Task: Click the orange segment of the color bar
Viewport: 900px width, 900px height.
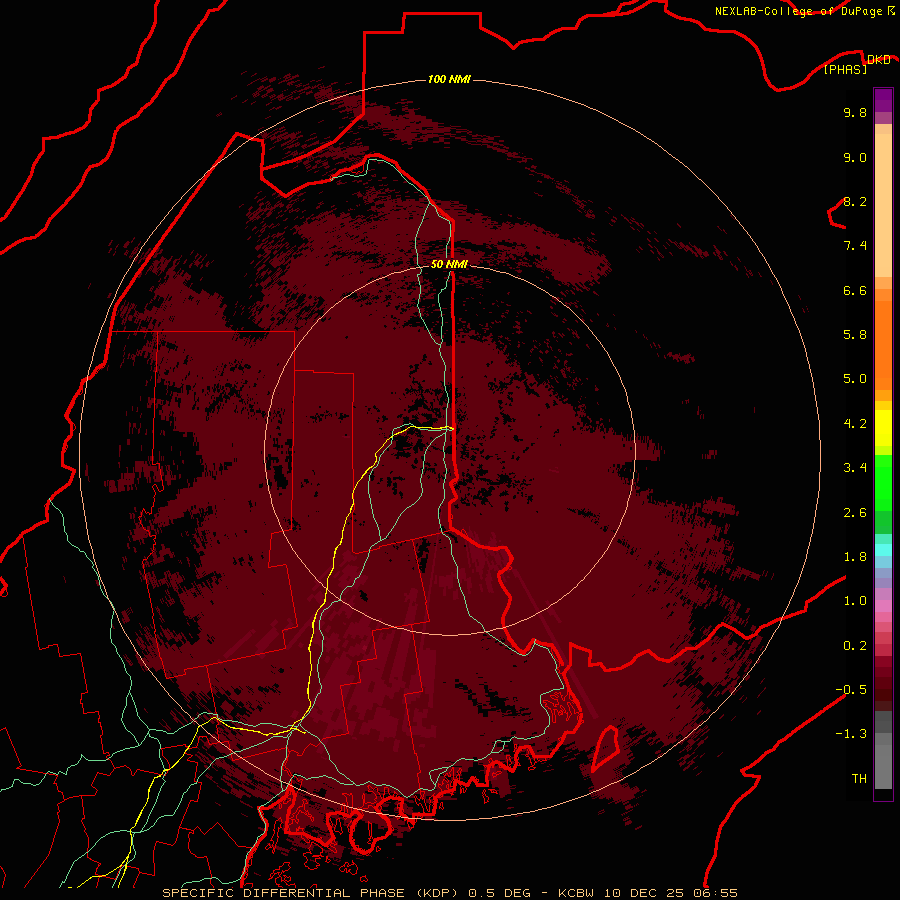Action: click(883, 344)
